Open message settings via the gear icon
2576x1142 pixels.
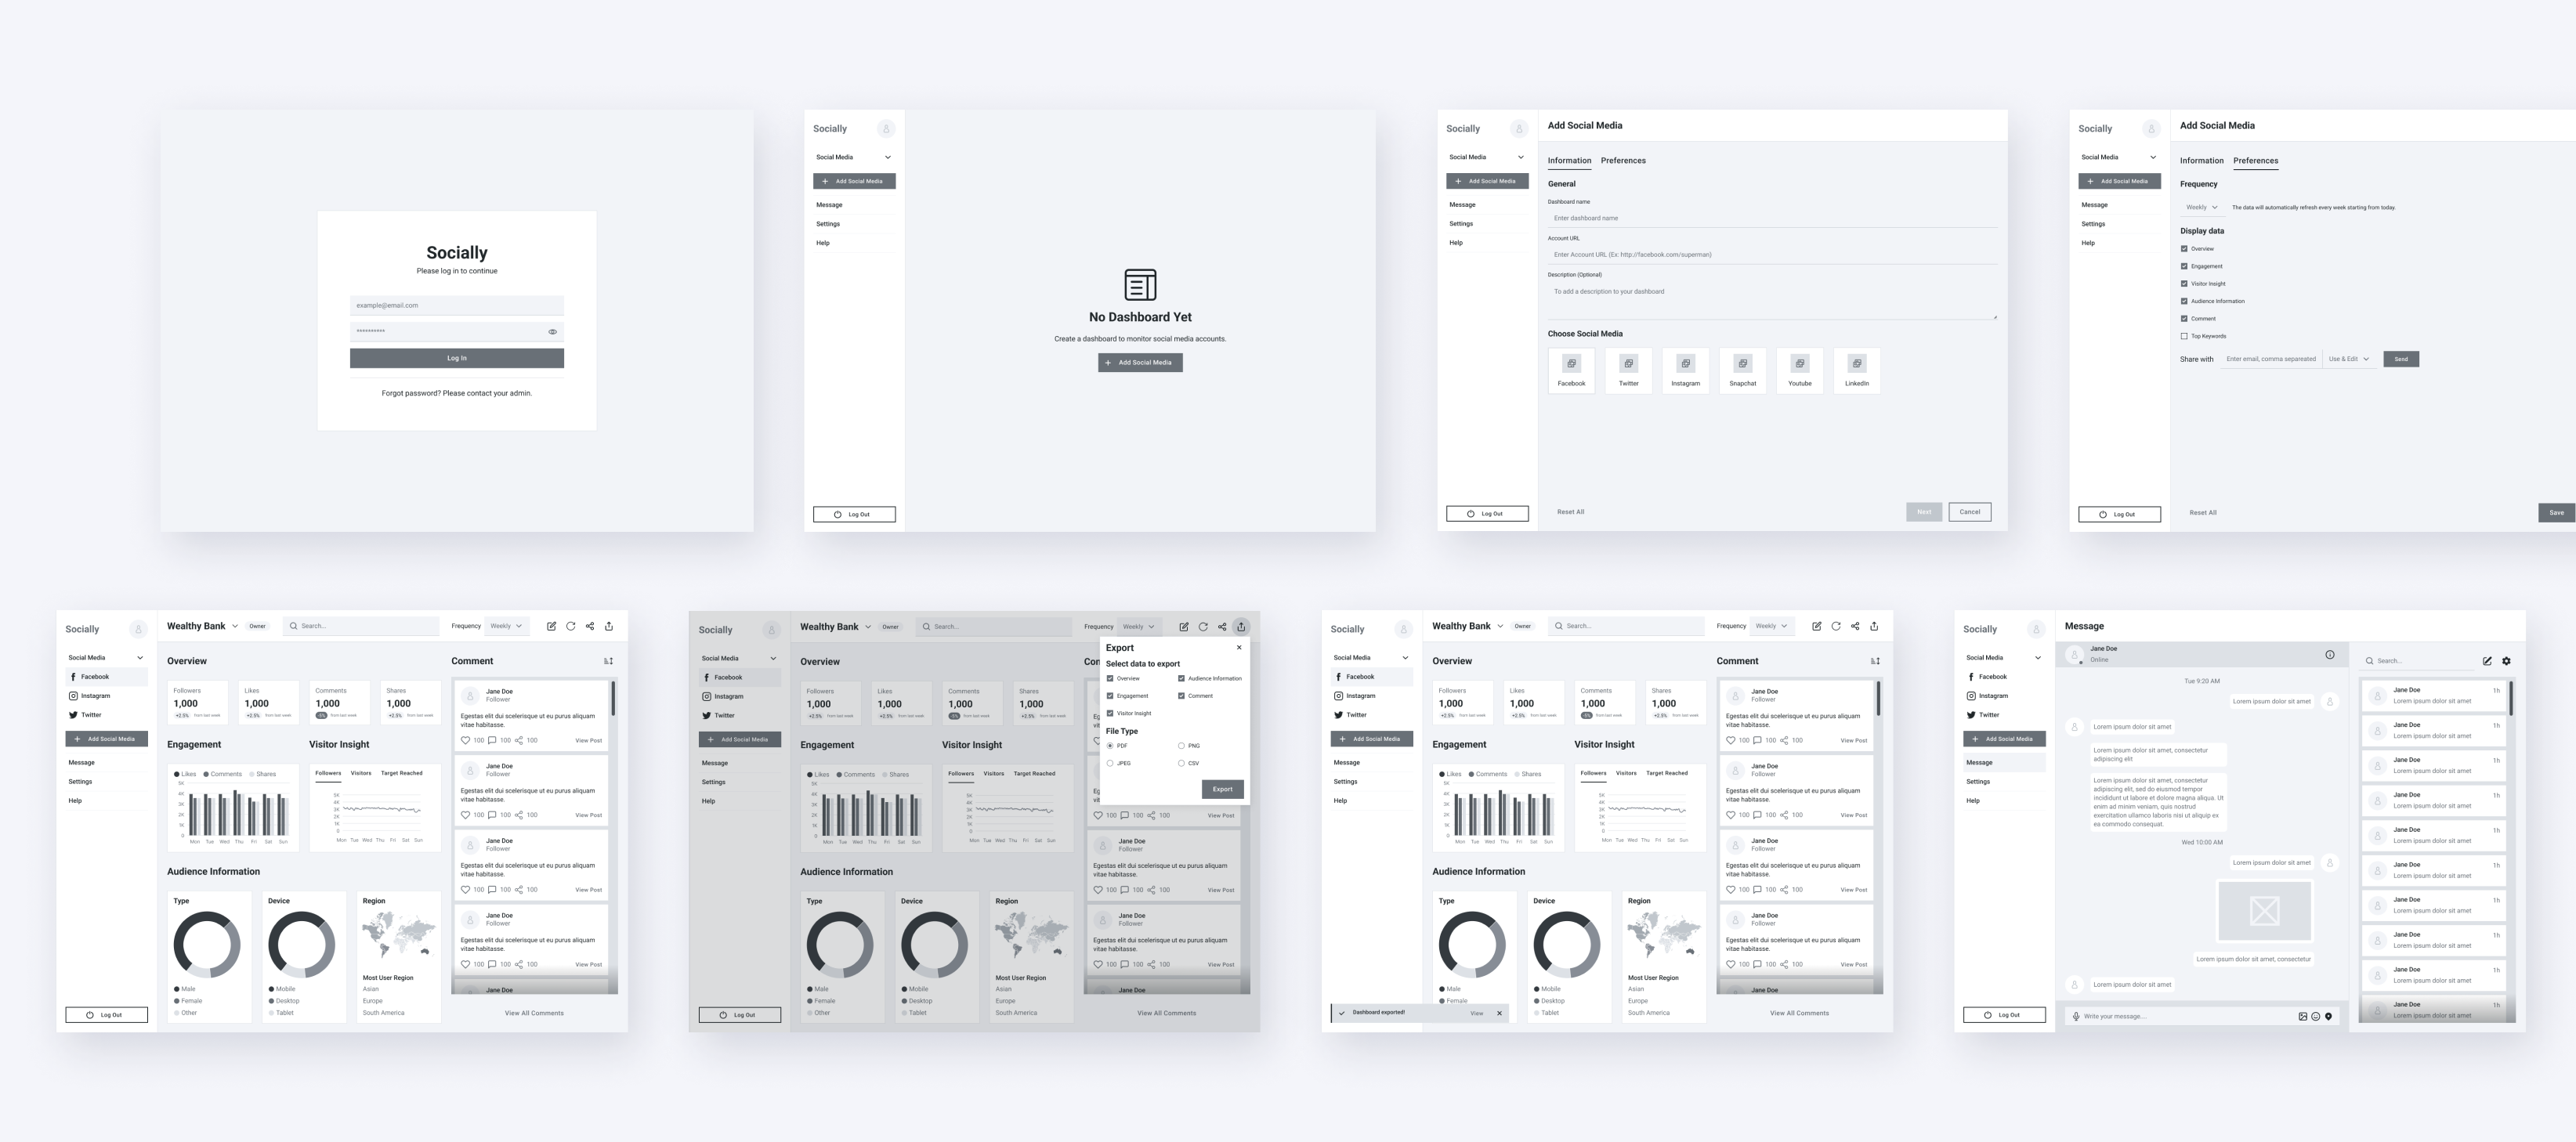click(x=2506, y=661)
